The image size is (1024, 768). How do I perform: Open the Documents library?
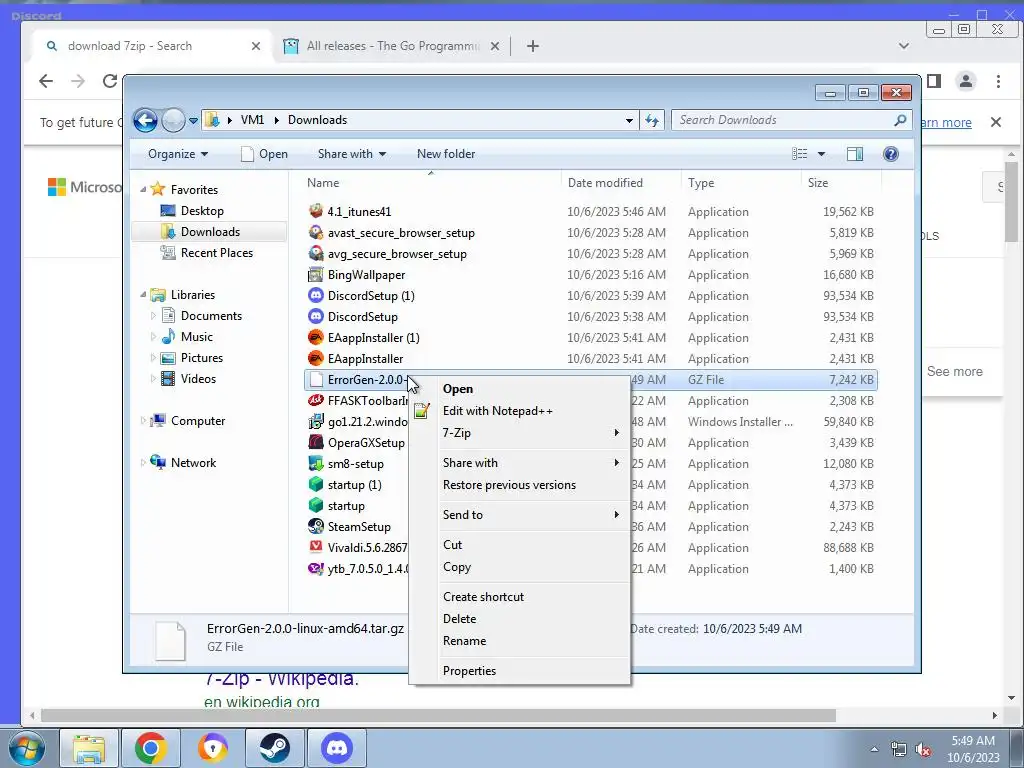pos(211,315)
